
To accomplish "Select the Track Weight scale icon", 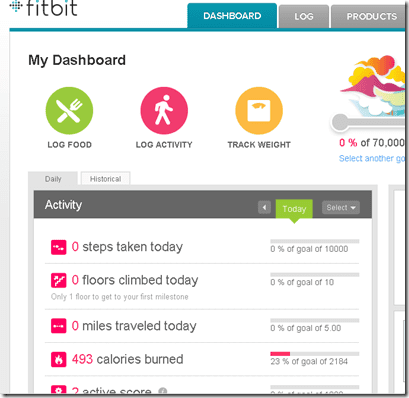I will coord(259,111).
